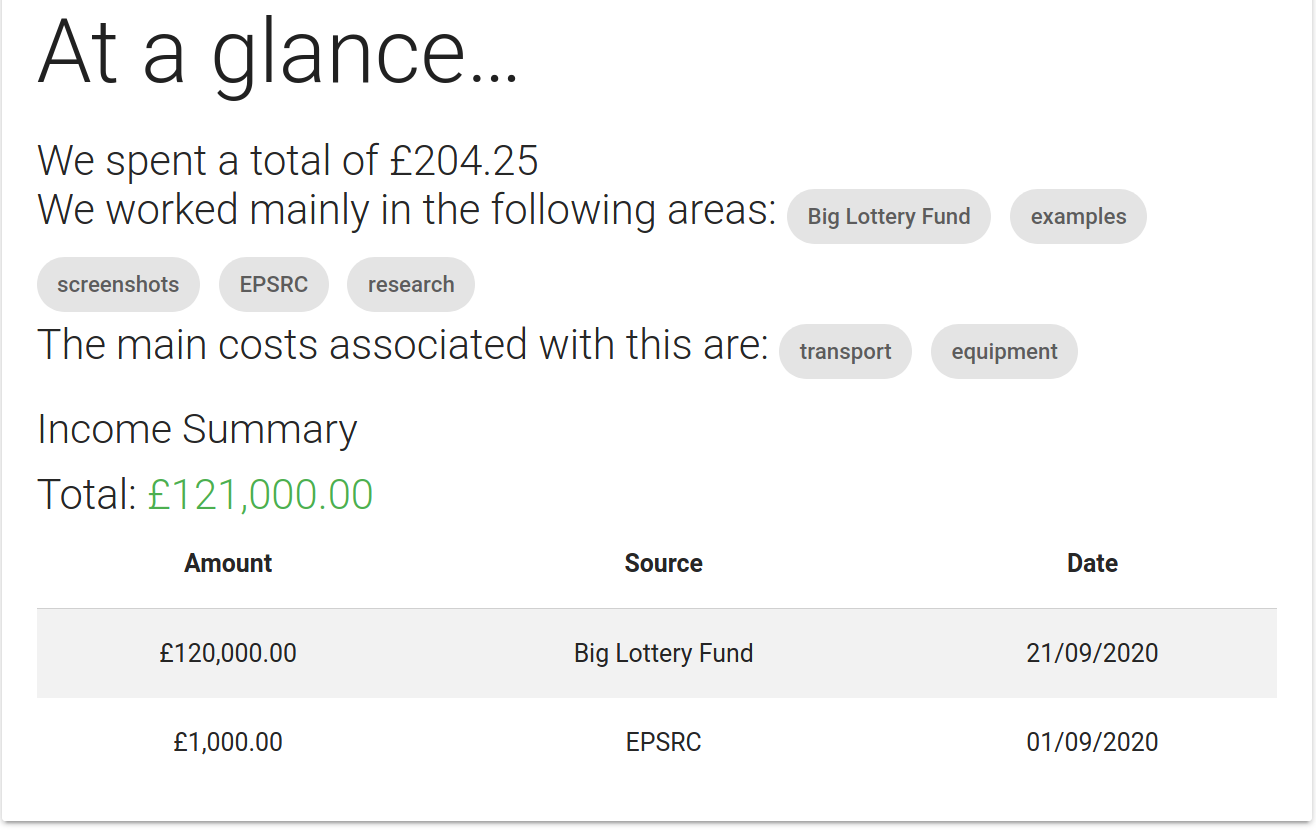The image size is (1316, 830).
Task: Click the research tag pill
Action: [410, 284]
